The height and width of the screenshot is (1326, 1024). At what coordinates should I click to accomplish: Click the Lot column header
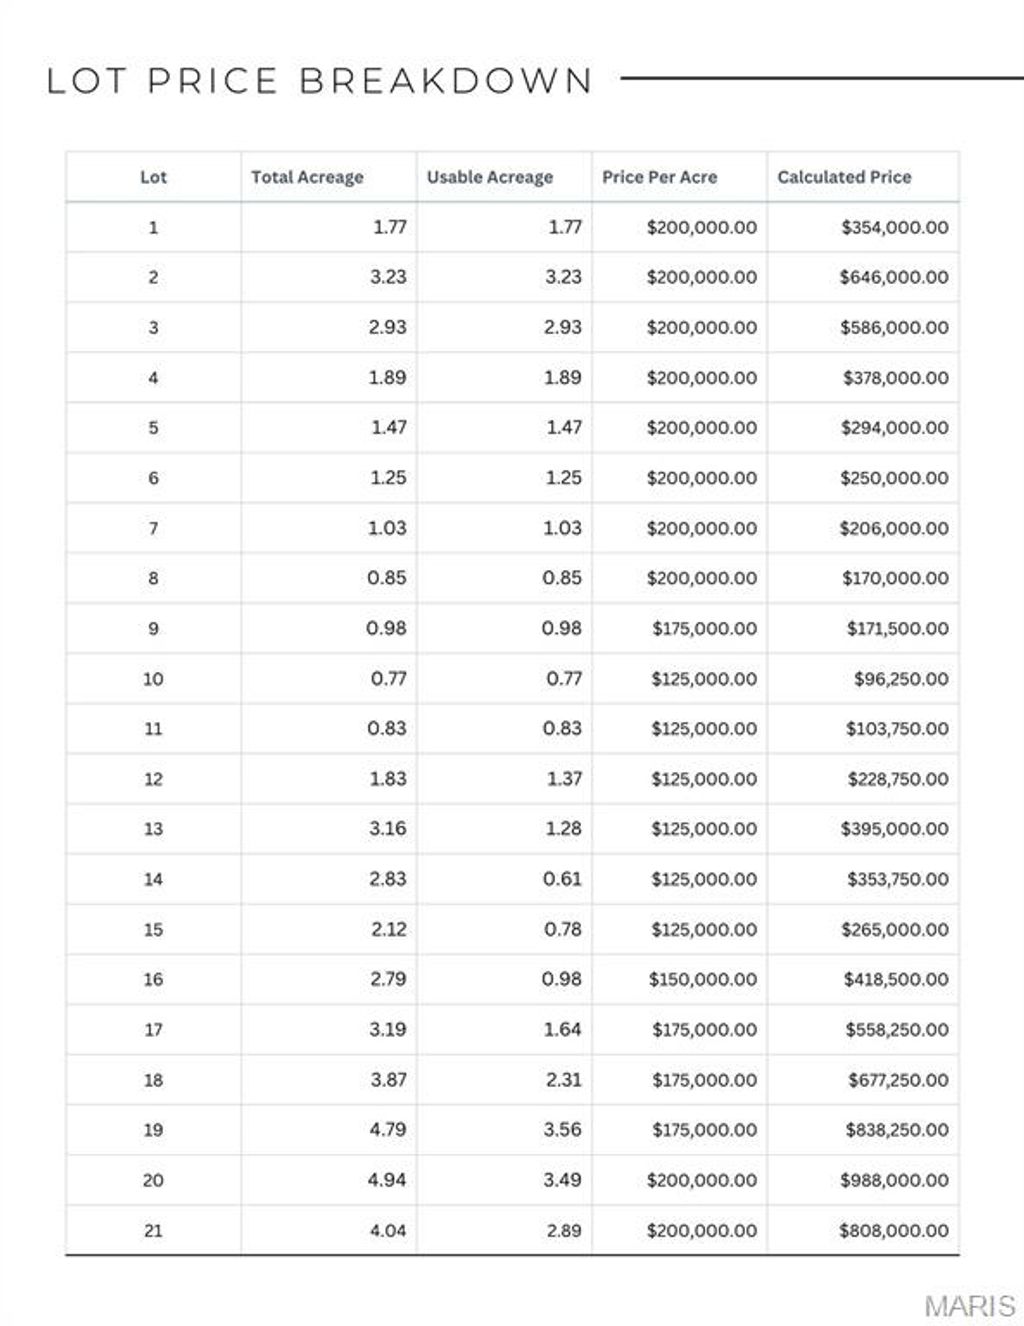(153, 177)
